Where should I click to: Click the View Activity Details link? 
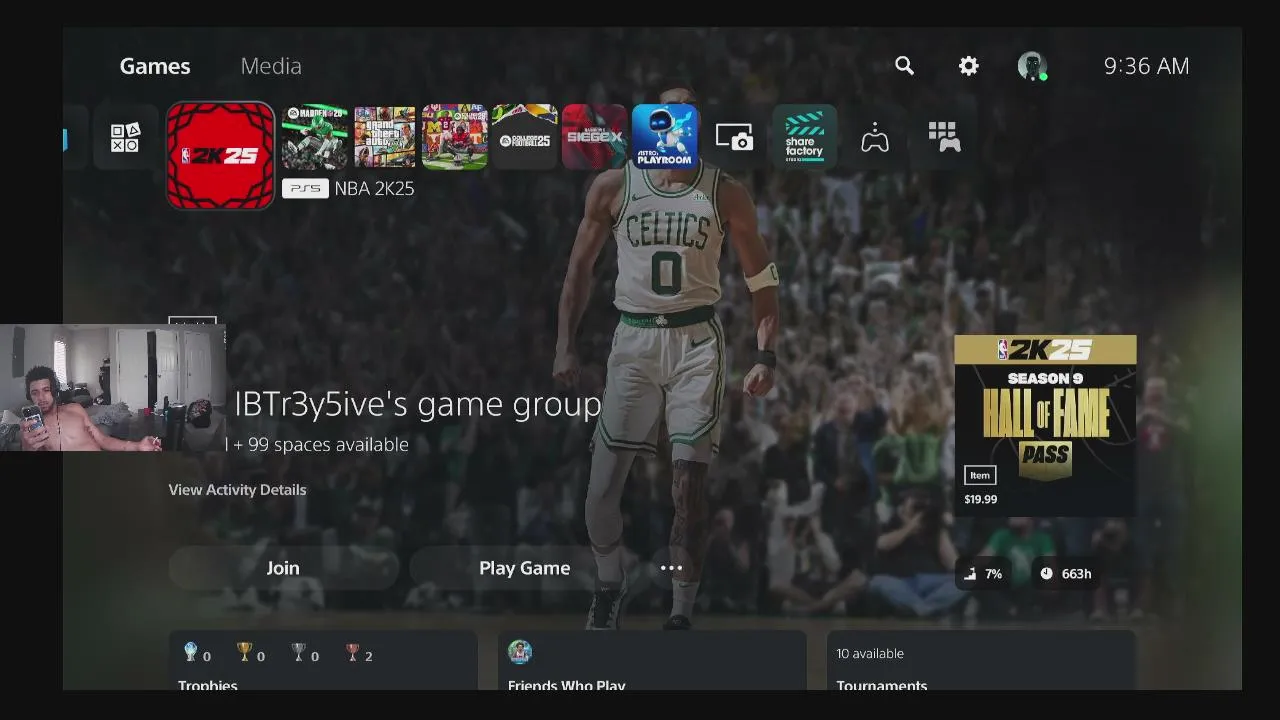pos(237,490)
